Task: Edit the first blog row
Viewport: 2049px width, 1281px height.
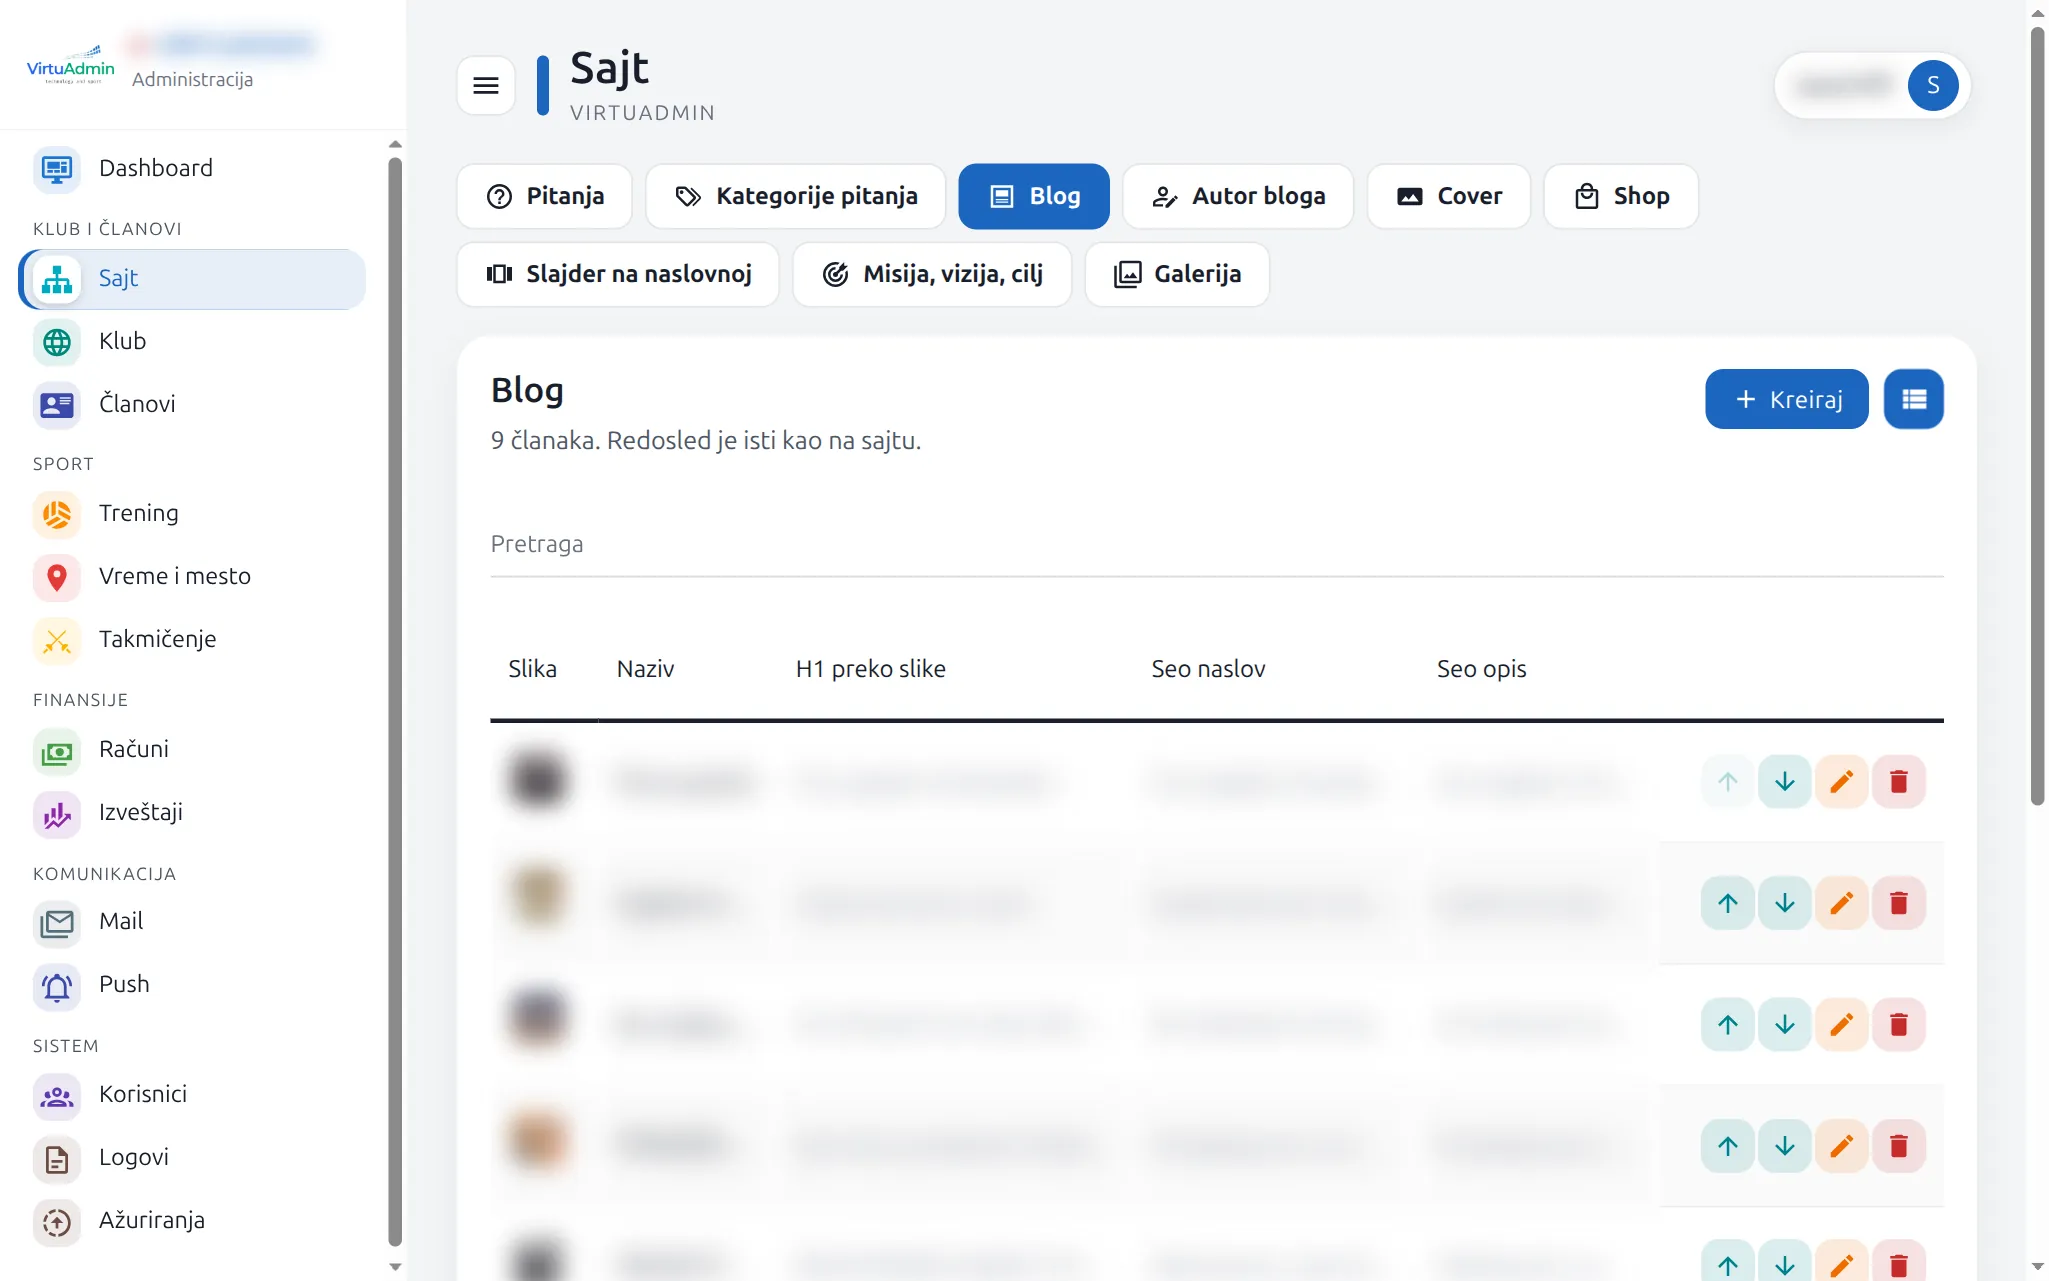Action: [x=1841, y=781]
